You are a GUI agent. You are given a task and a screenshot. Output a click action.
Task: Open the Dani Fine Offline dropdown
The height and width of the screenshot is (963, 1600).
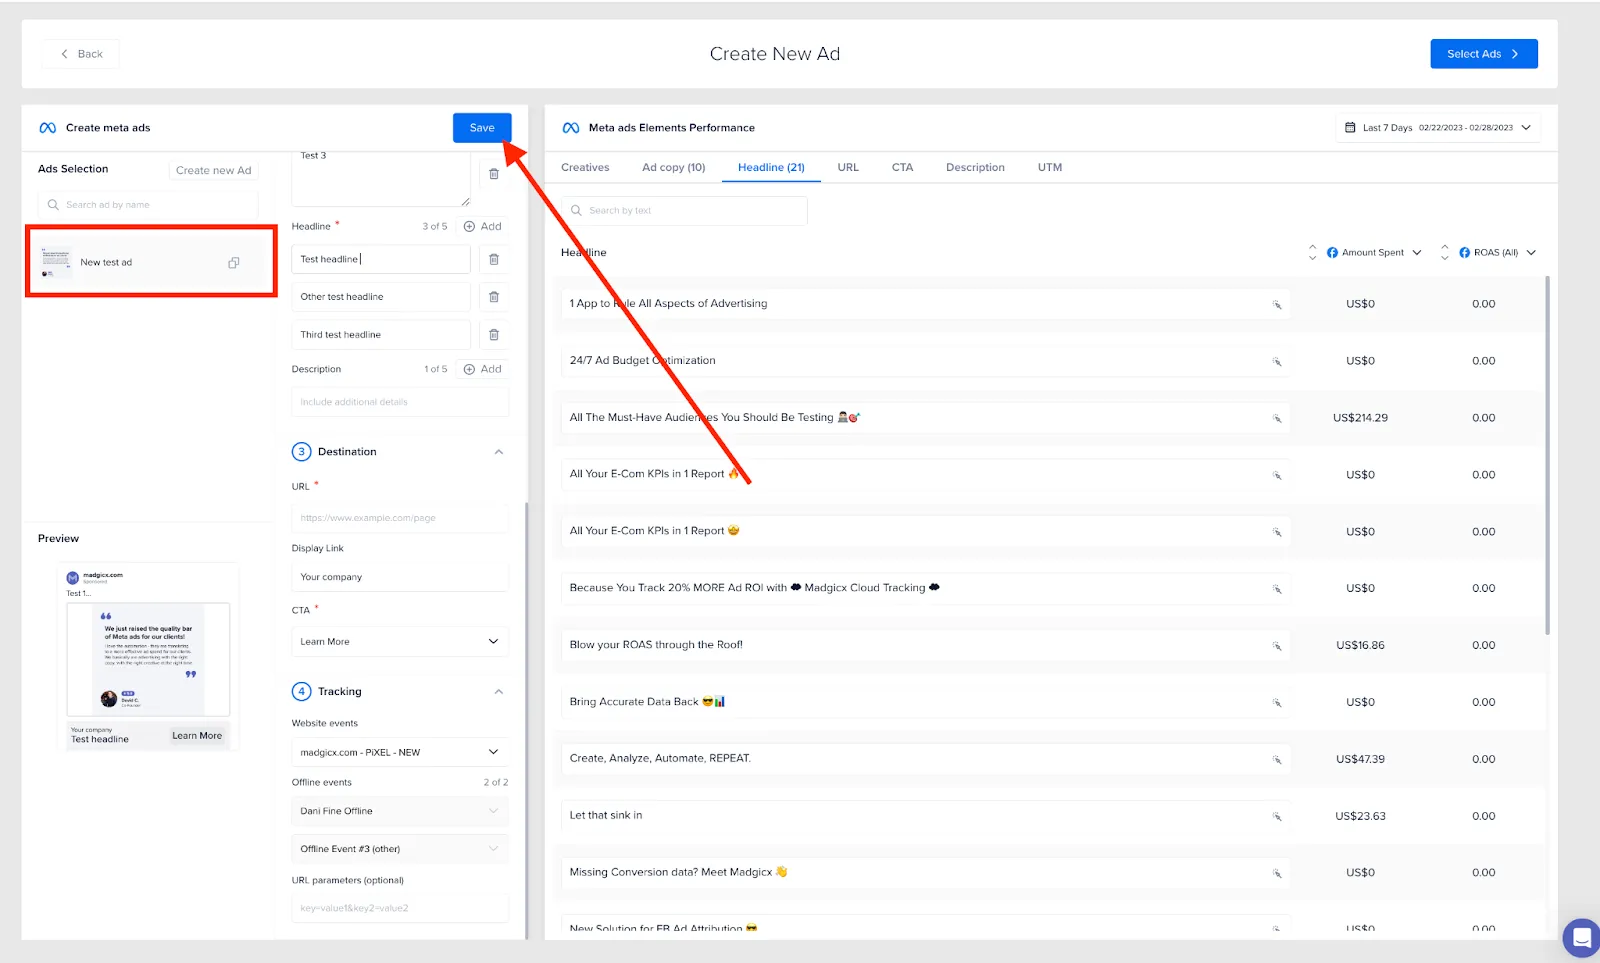(x=400, y=811)
